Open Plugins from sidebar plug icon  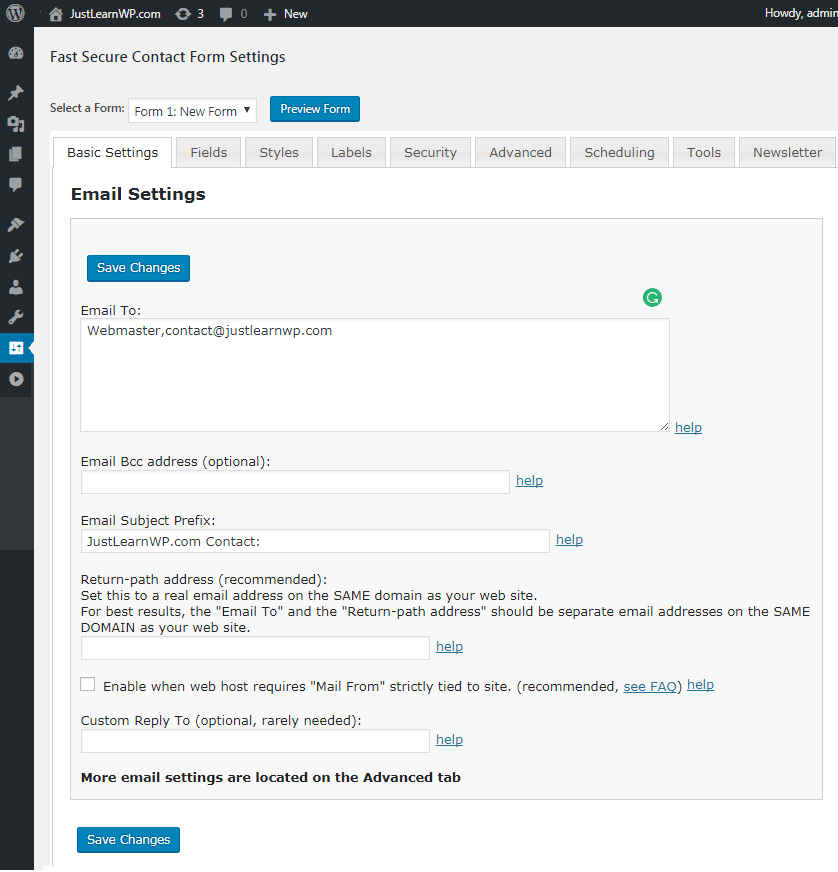16,256
